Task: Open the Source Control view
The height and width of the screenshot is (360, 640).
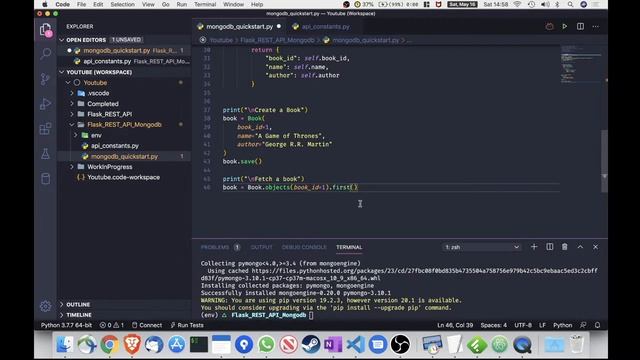Action: (45, 79)
